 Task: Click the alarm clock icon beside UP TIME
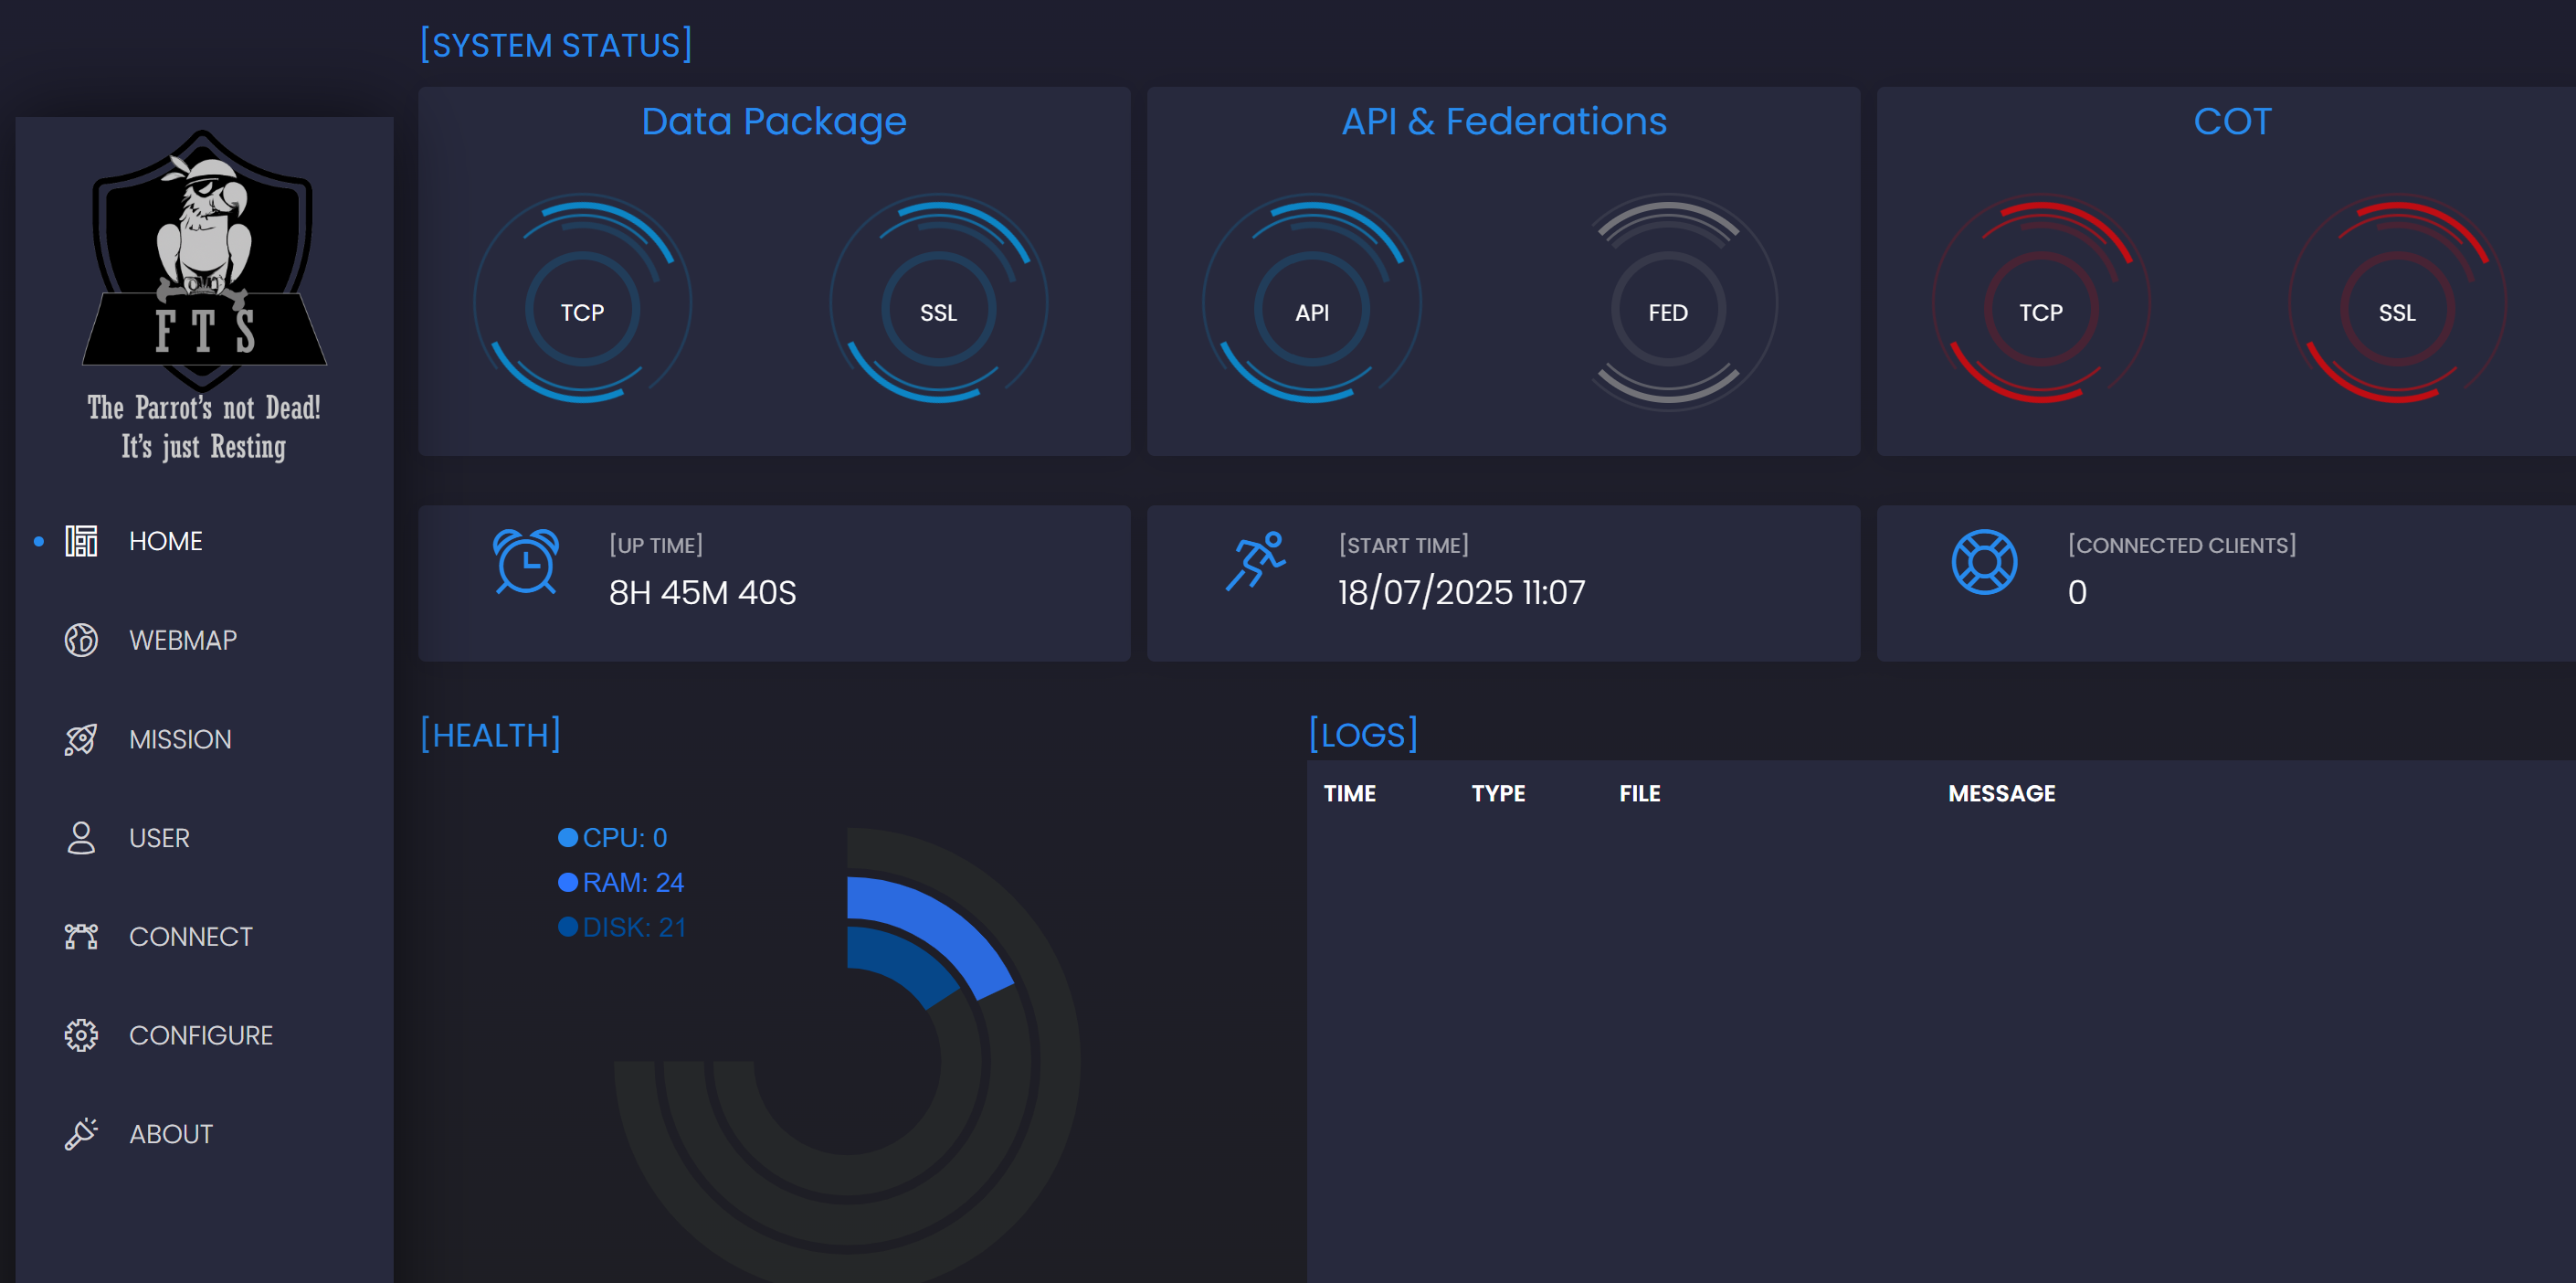(x=527, y=563)
